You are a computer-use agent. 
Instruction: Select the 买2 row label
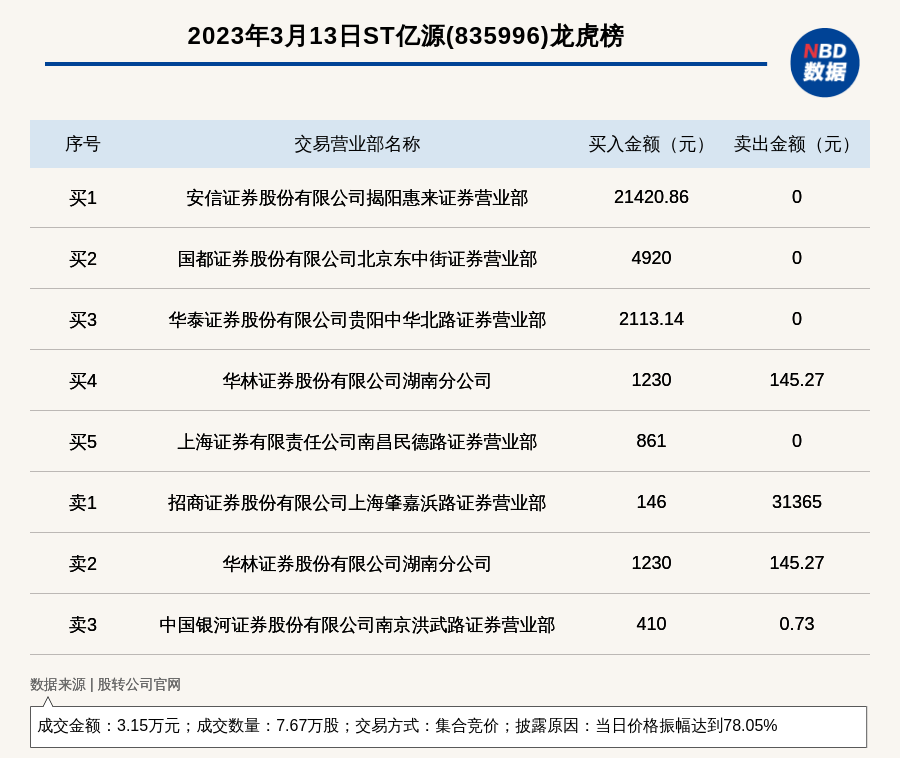click(x=83, y=259)
